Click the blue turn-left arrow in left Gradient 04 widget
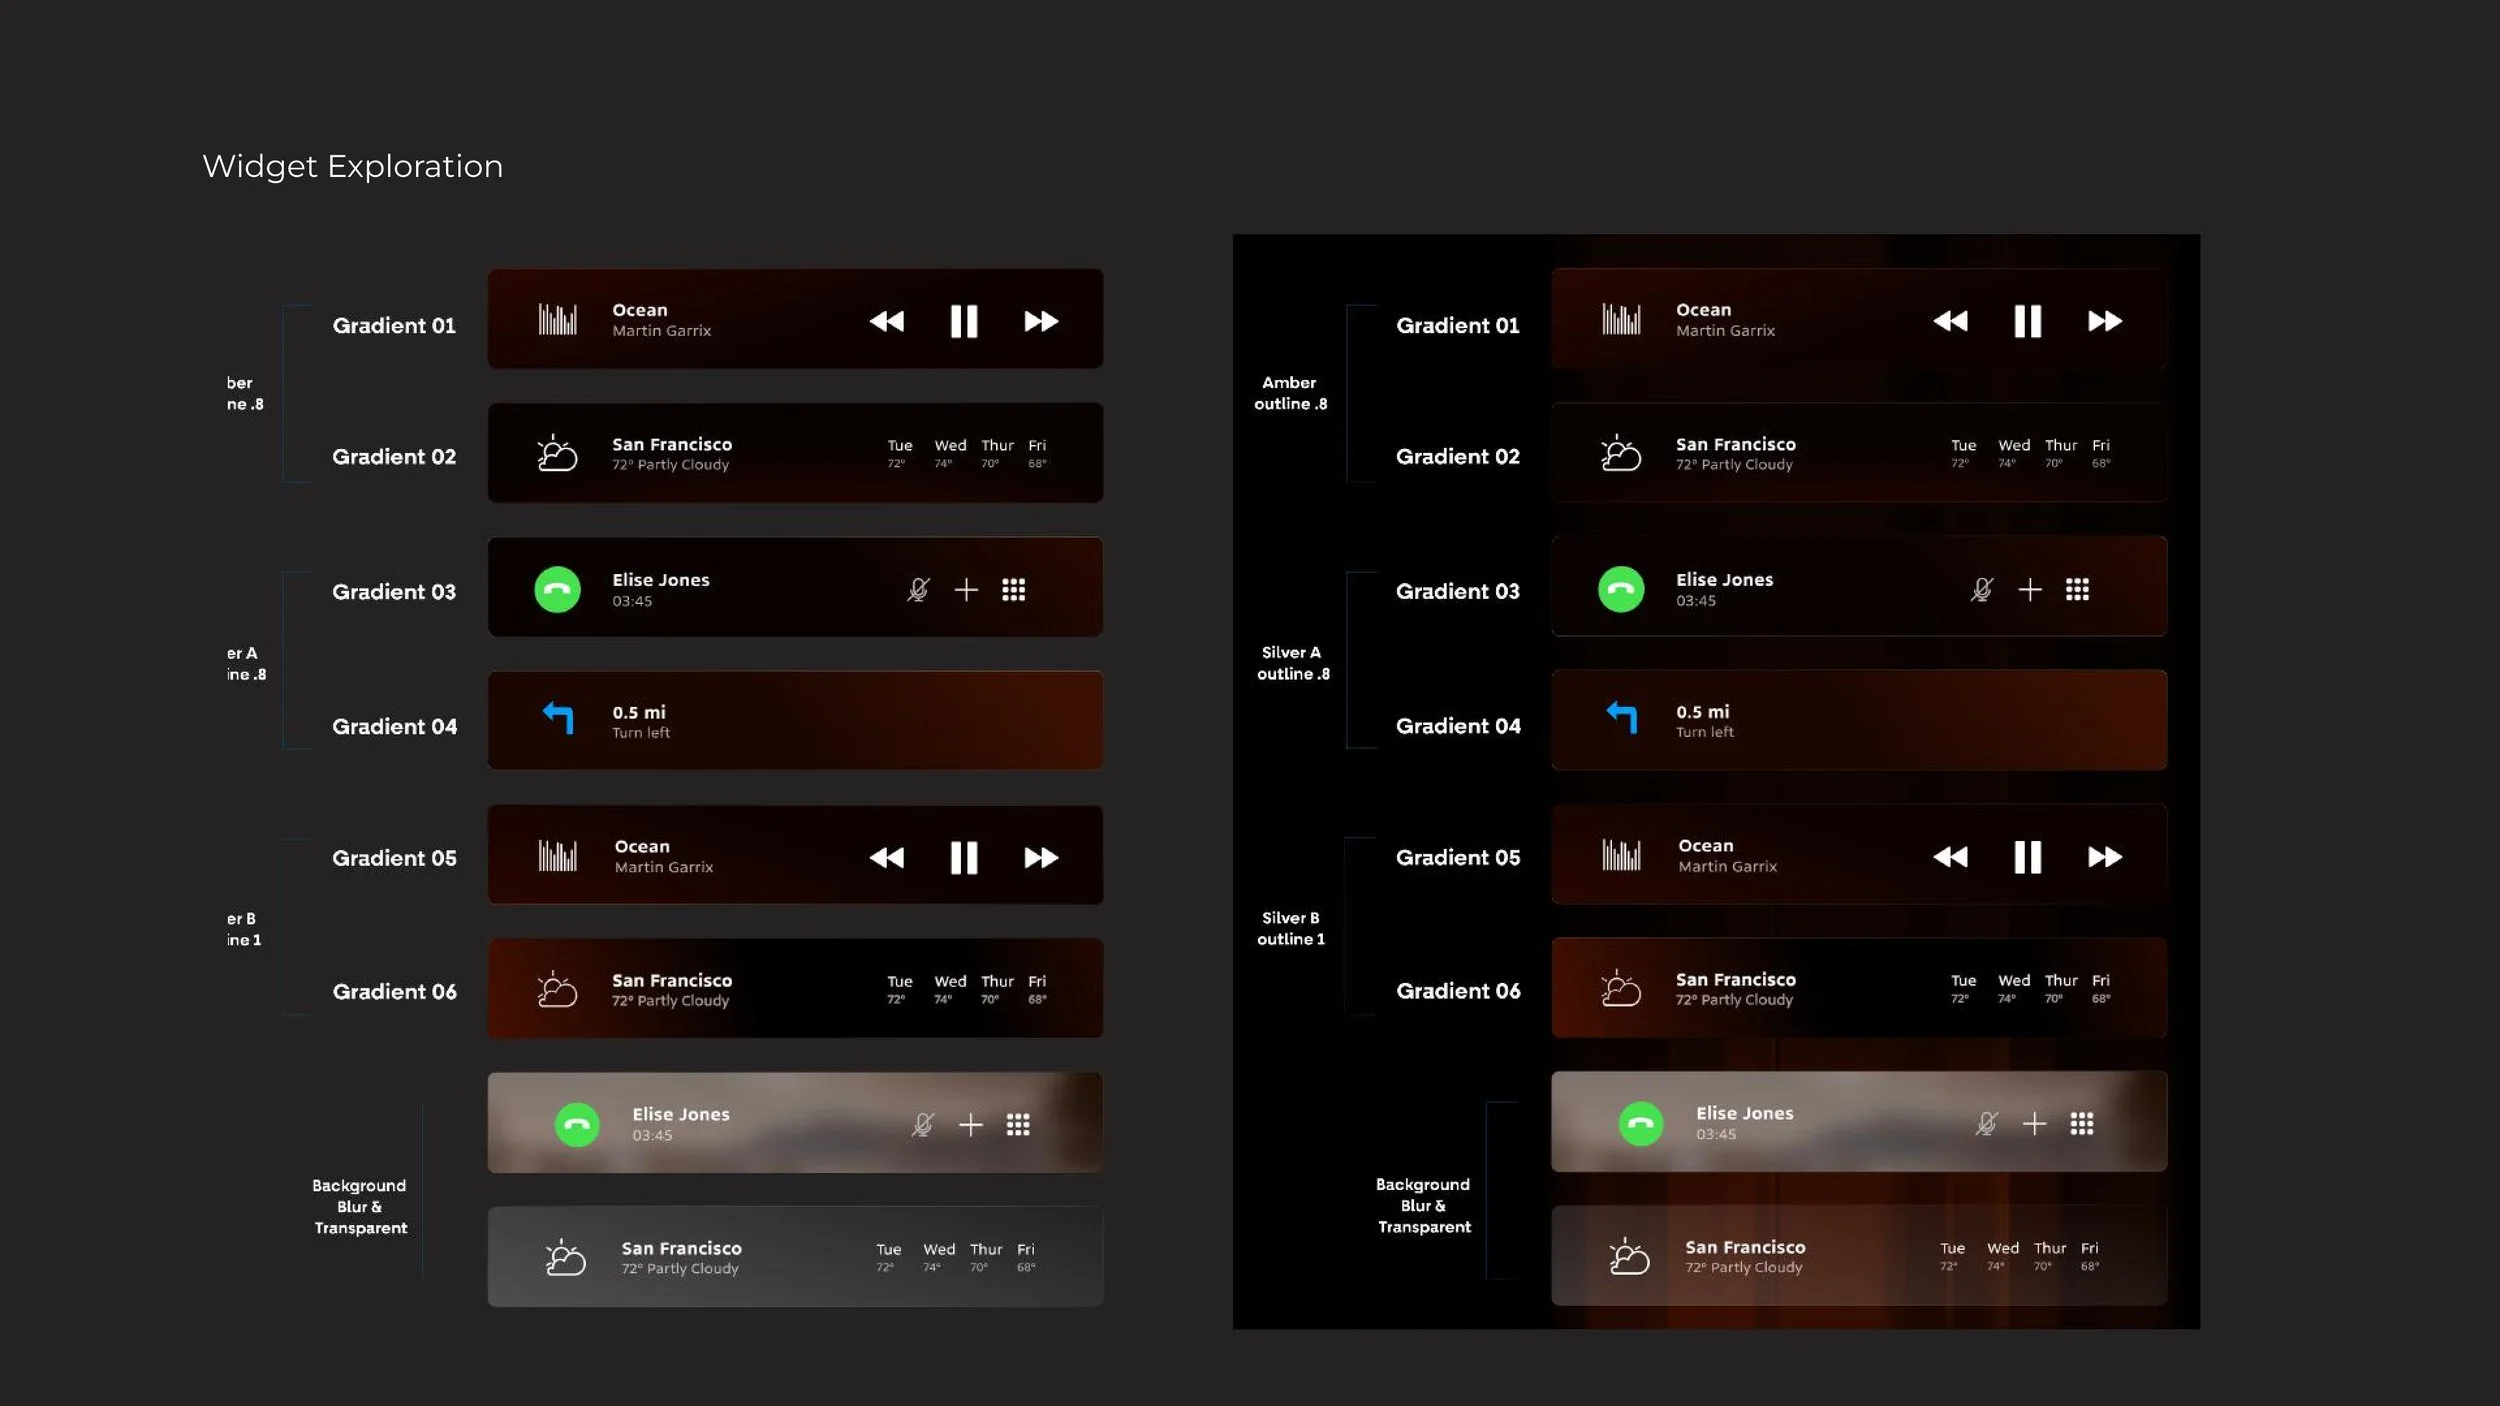This screenshot has width=2500, height=1406. 558,717
